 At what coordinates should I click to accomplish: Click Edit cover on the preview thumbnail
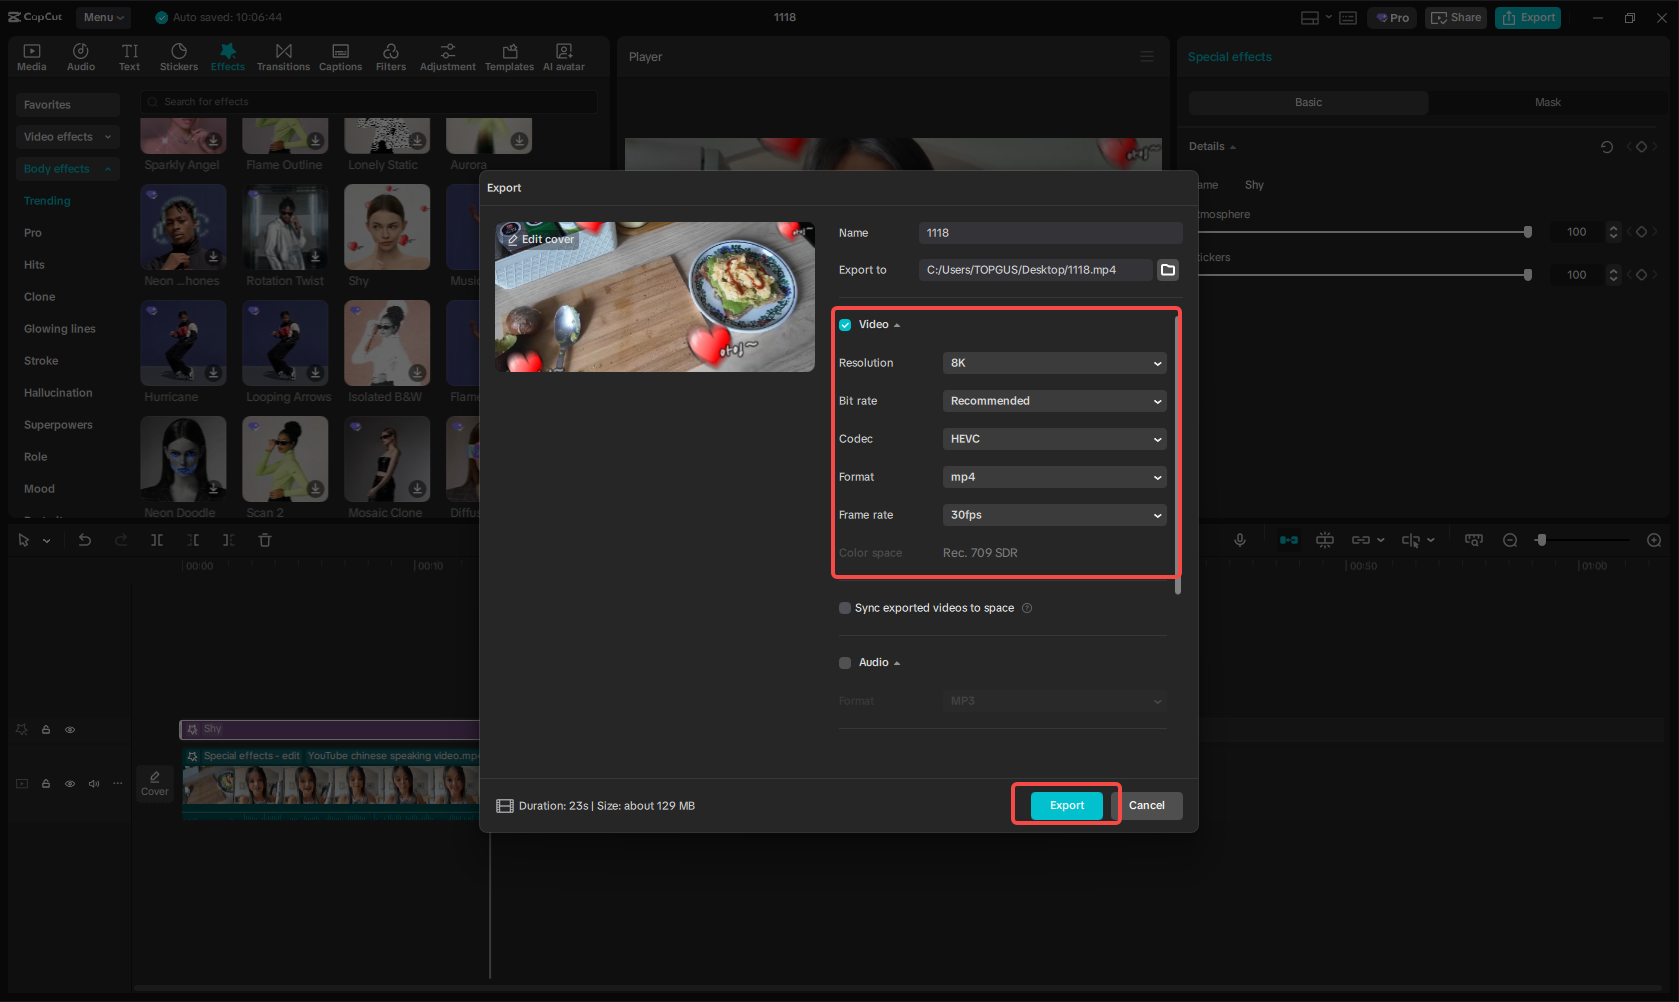point(539,239)
